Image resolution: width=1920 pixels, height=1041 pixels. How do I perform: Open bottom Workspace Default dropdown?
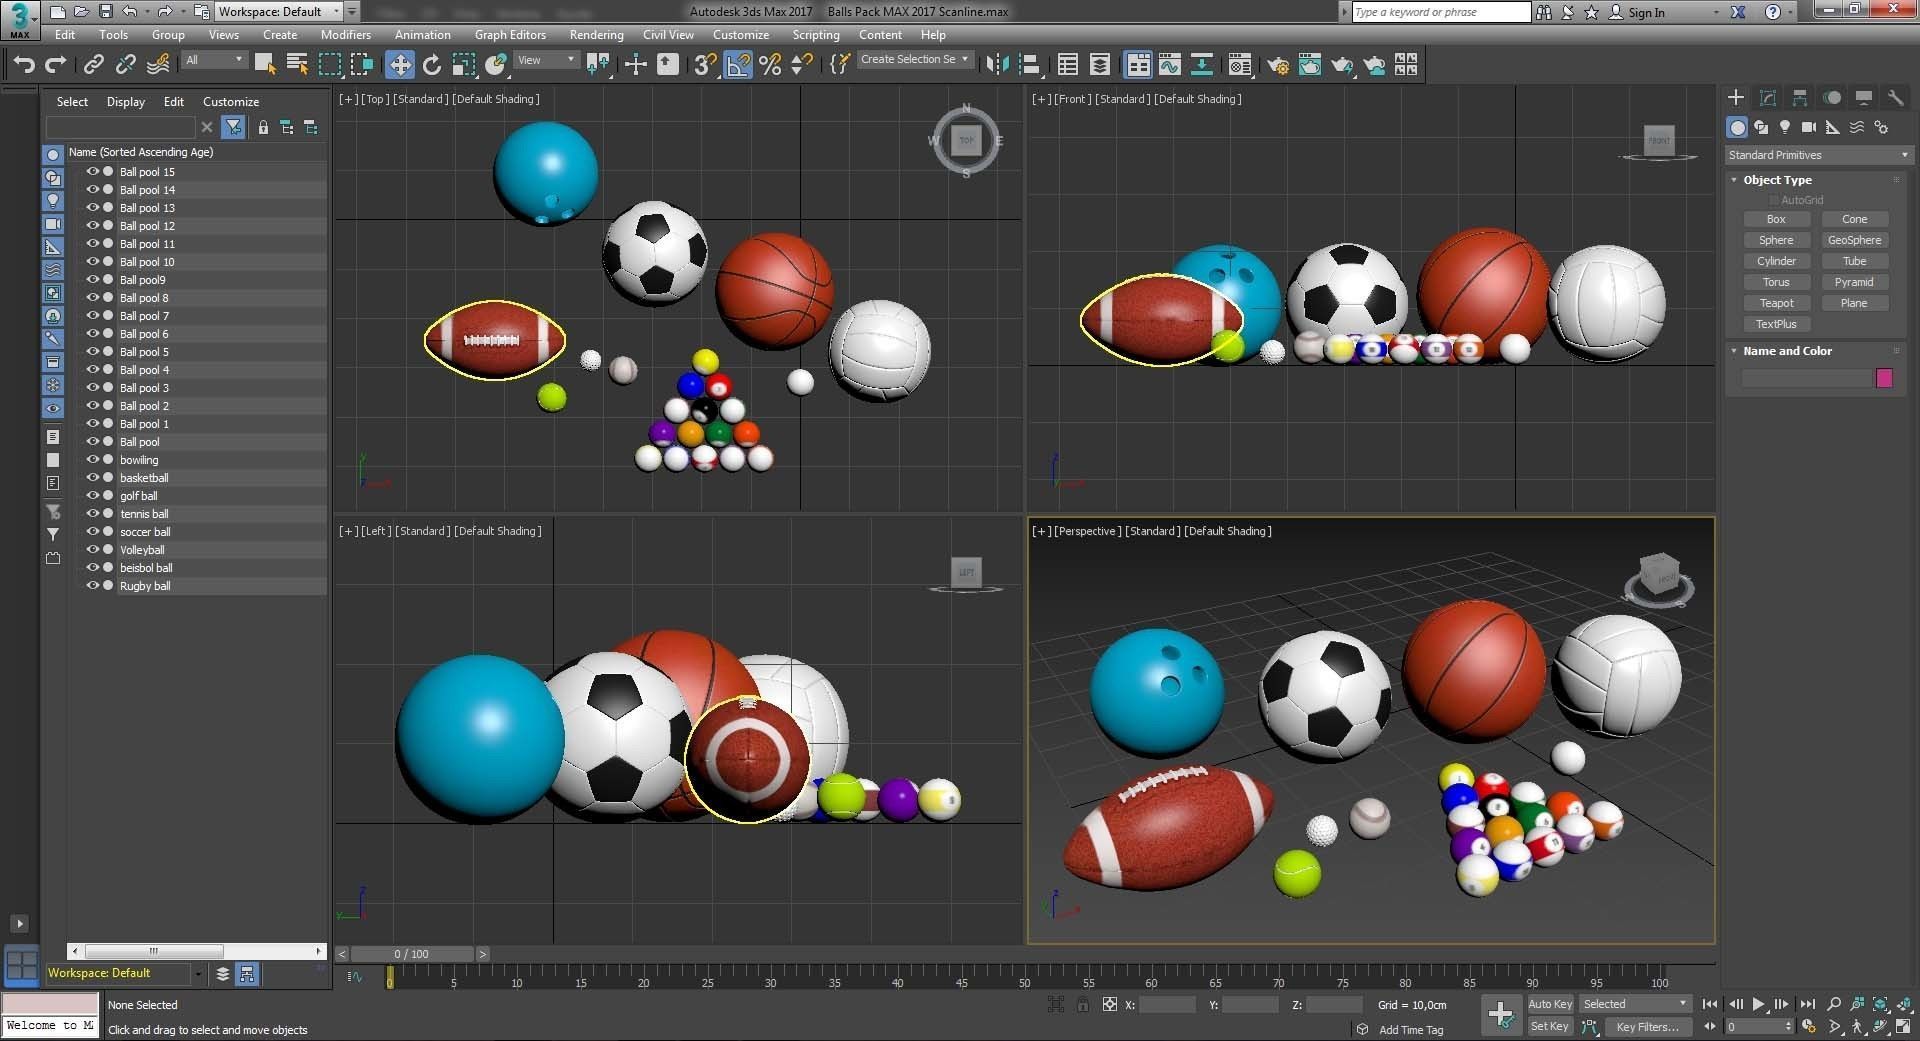pyautogui.click(x=124, y=973)
